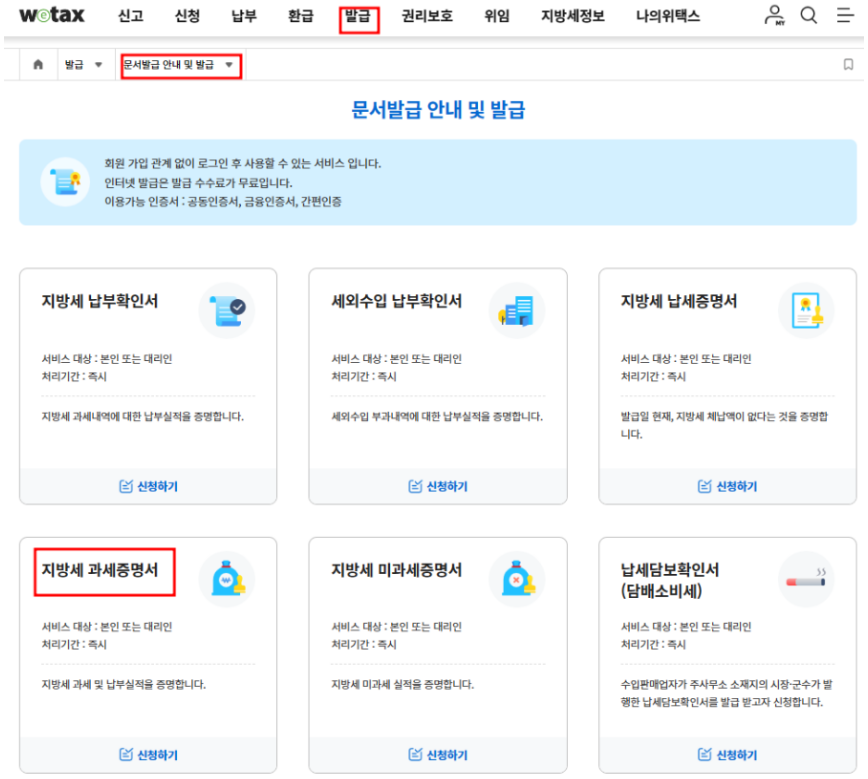The image size is (868, 779).
Task: Click the wetax logo
Action: (x=51, y=15)
